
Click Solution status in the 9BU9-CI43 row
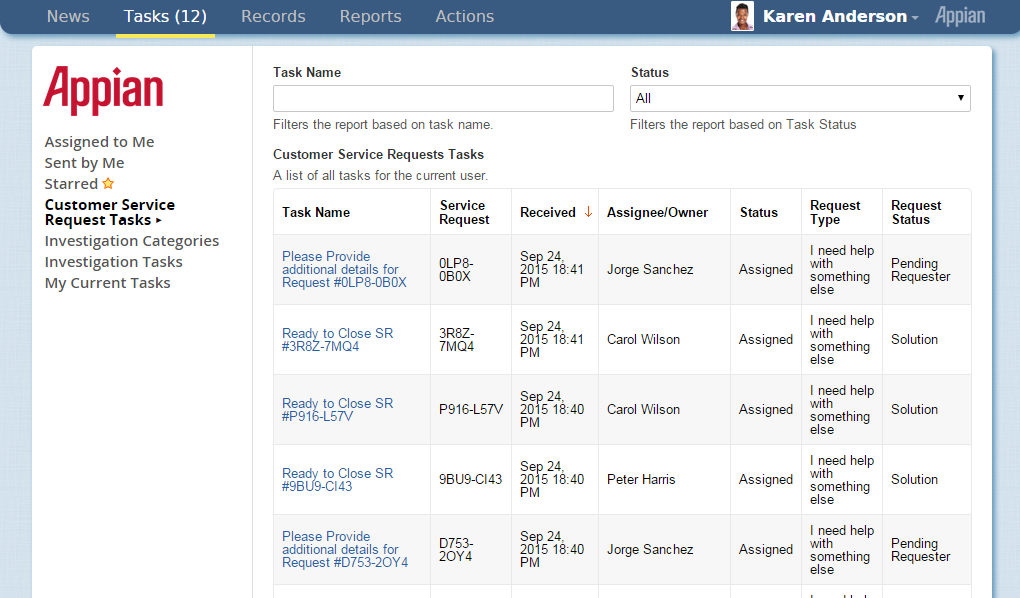(914, 480)
